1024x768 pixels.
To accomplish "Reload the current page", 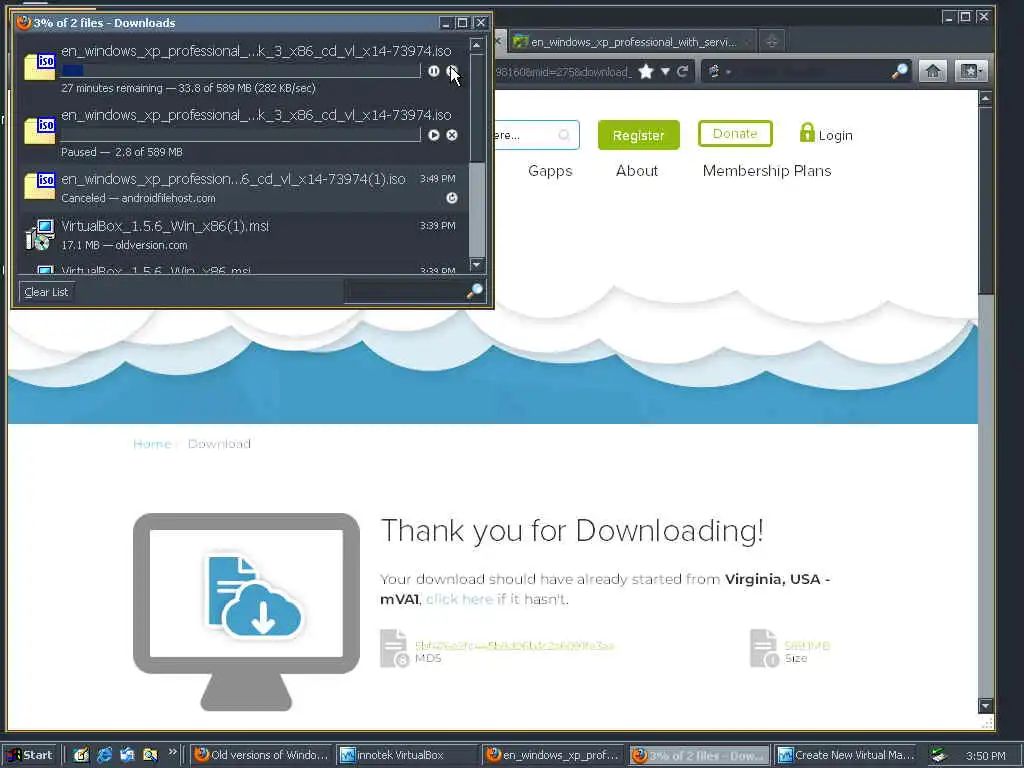I will point(682,71).
